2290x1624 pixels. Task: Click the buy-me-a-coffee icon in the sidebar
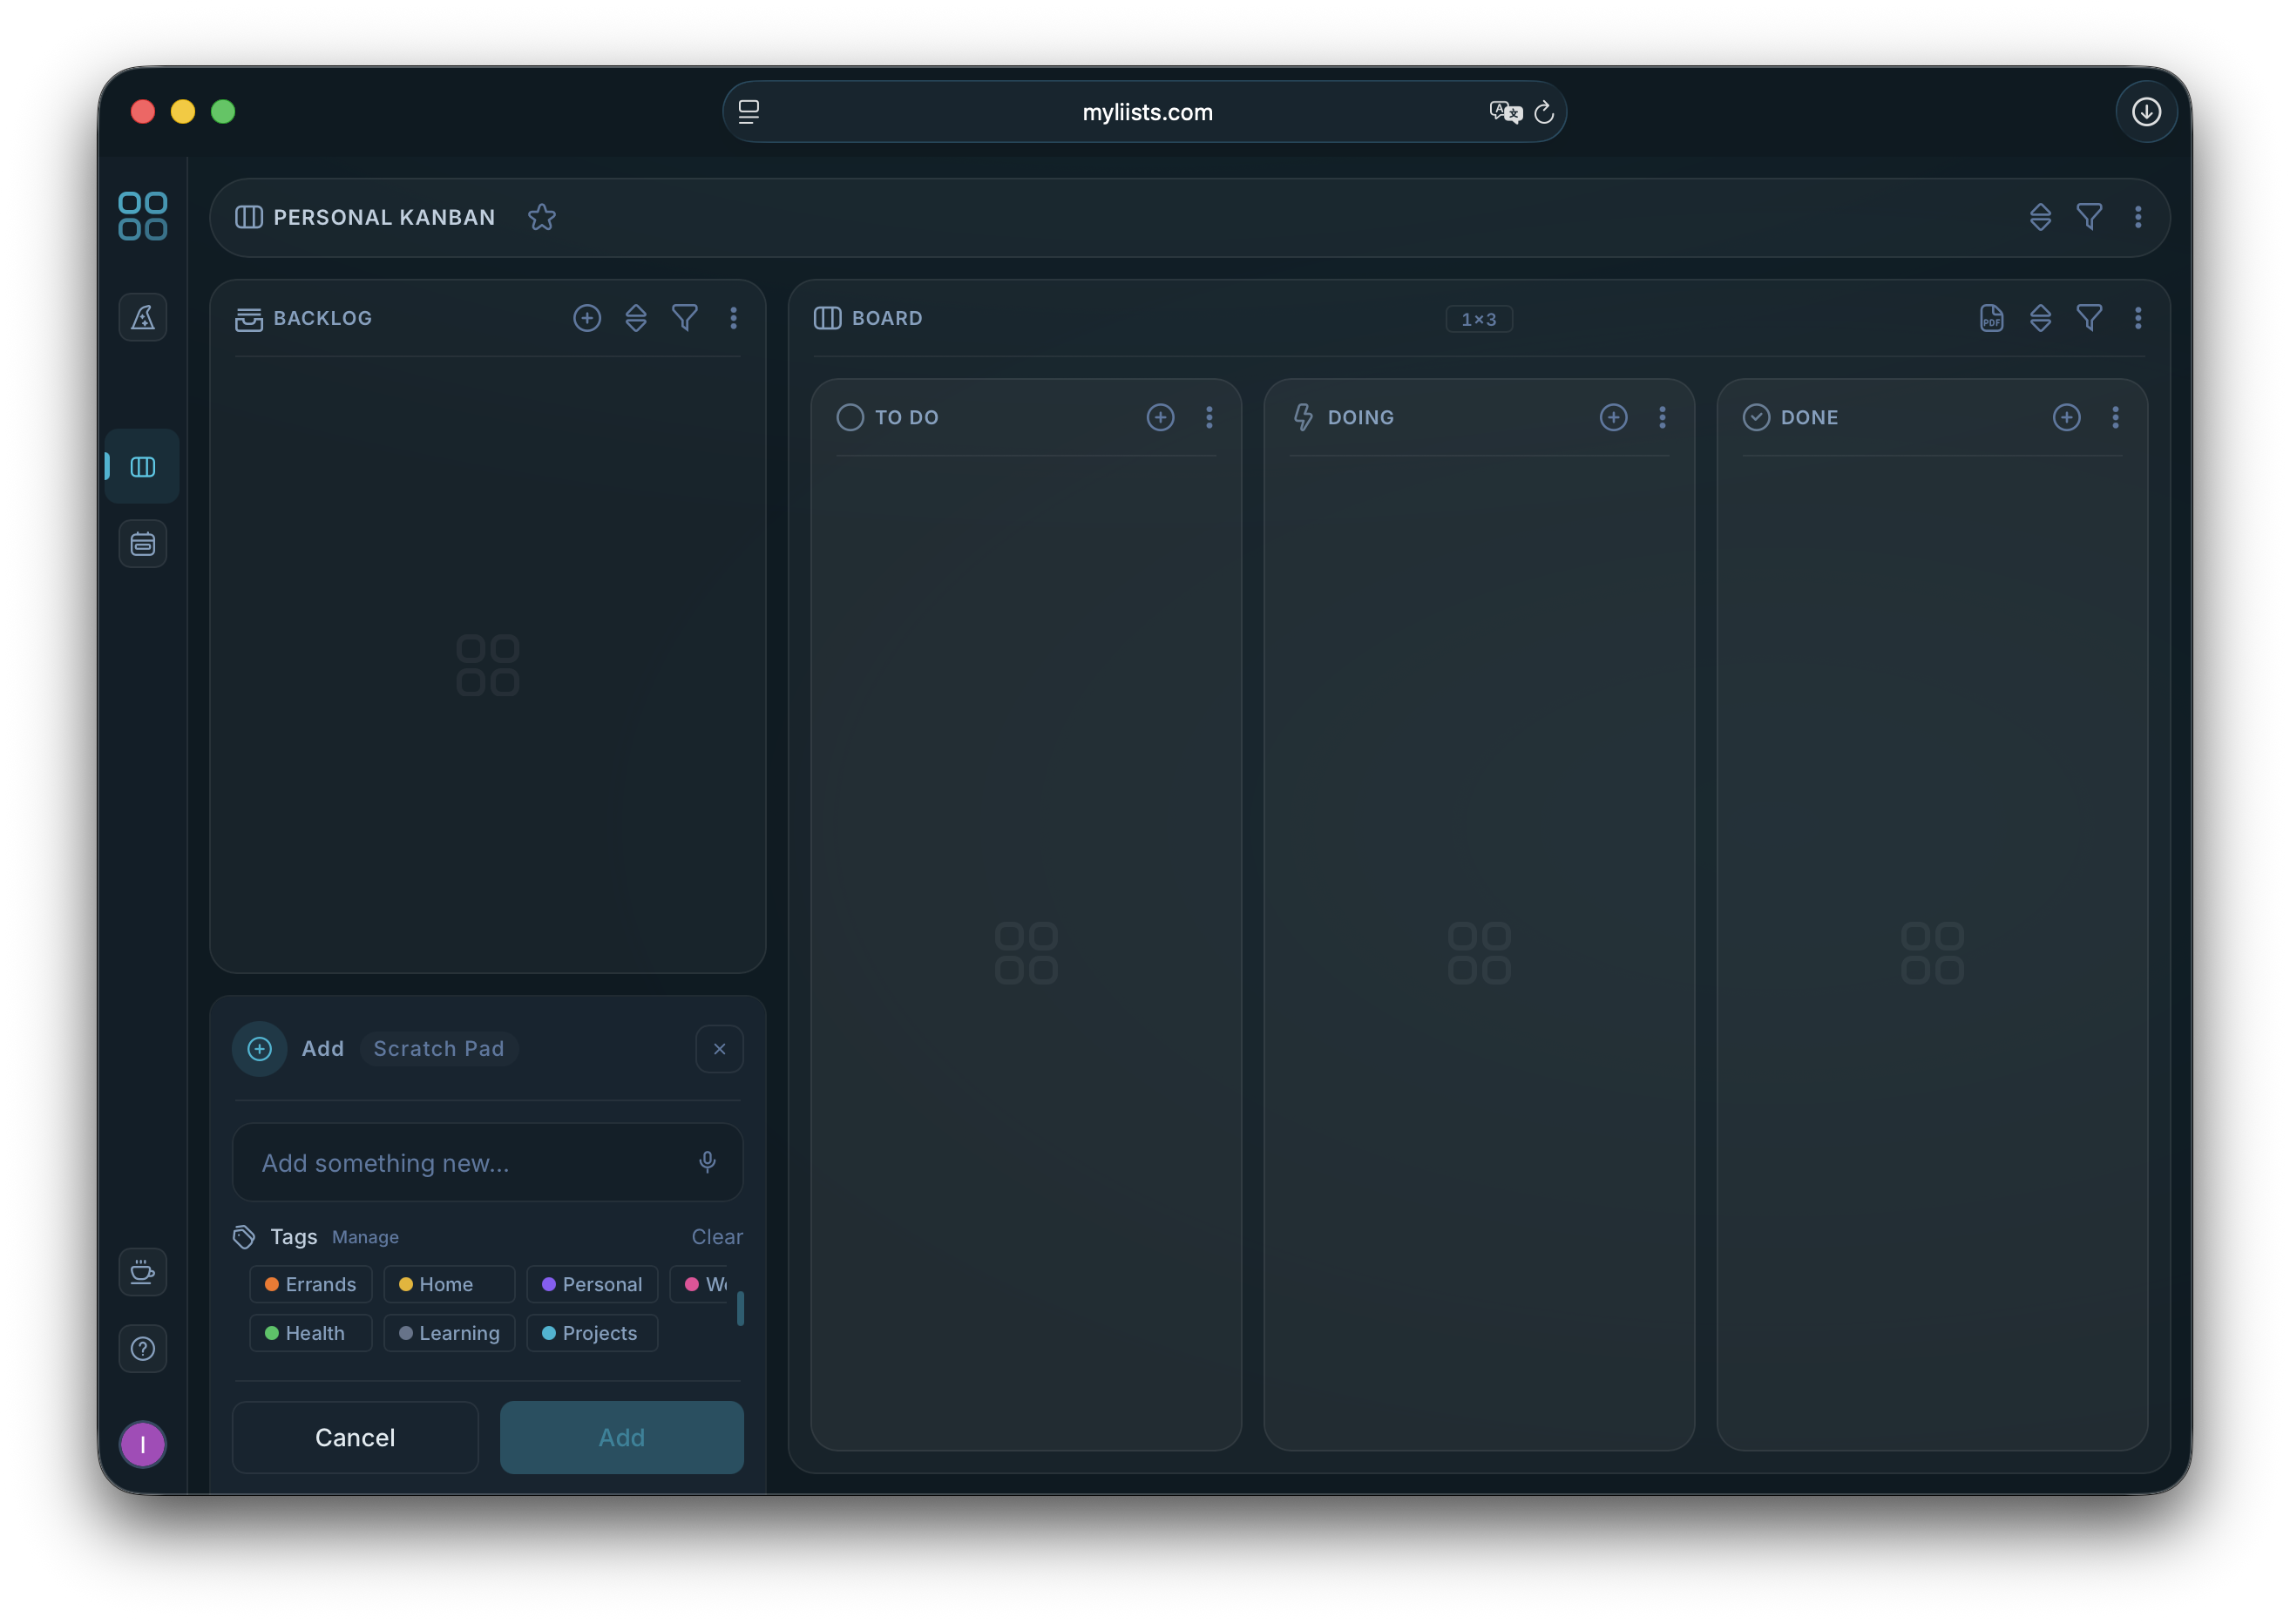pos(143,1272)
